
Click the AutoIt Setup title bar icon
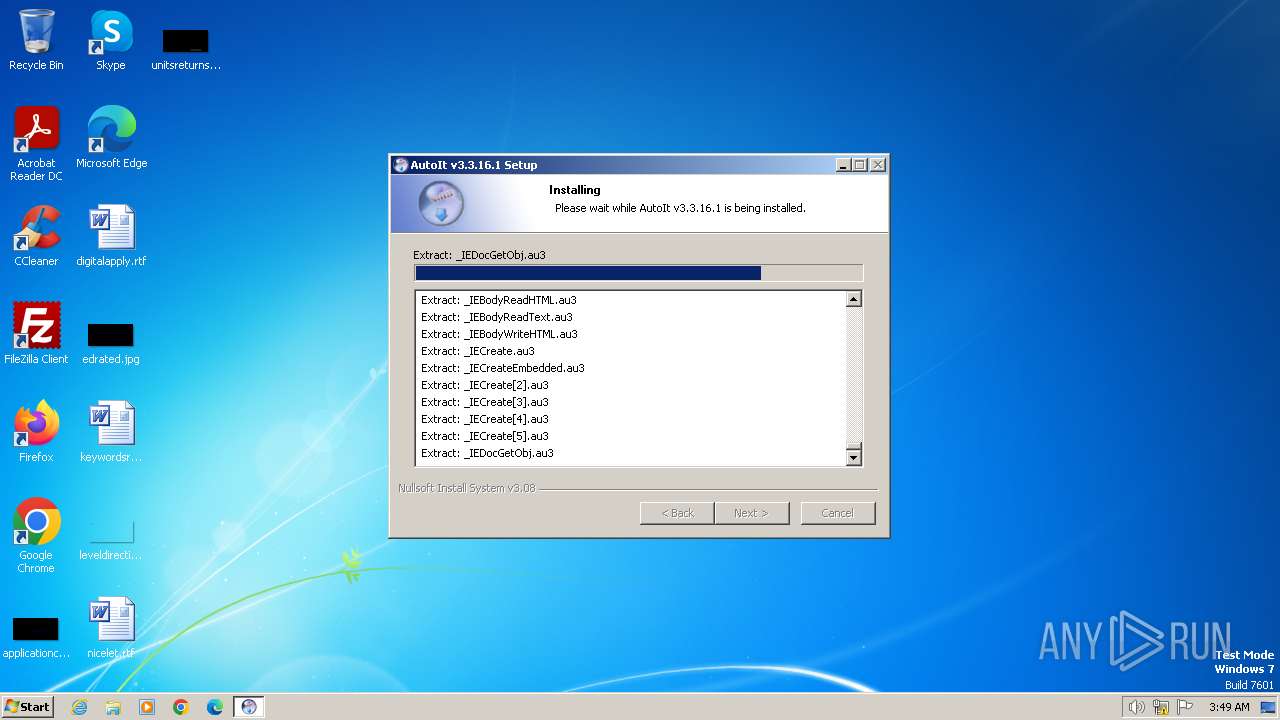click(x=401, y=165)
